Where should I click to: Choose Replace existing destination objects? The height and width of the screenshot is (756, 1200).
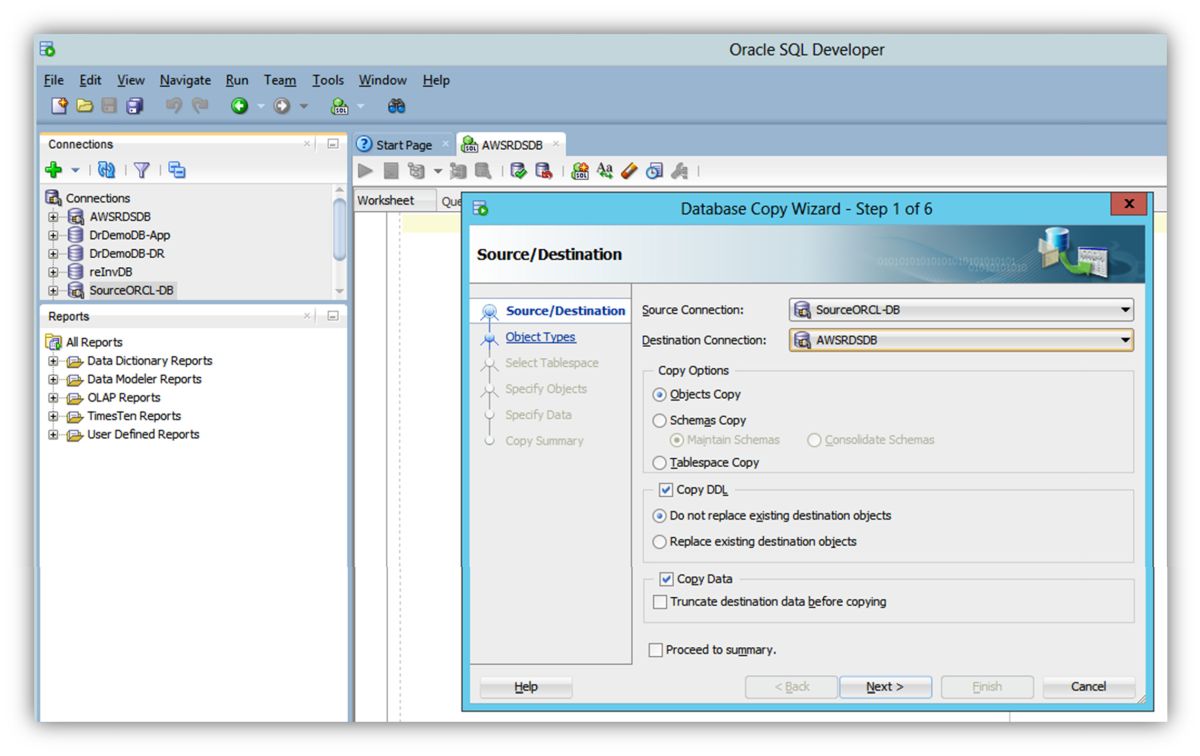[660, 542]
